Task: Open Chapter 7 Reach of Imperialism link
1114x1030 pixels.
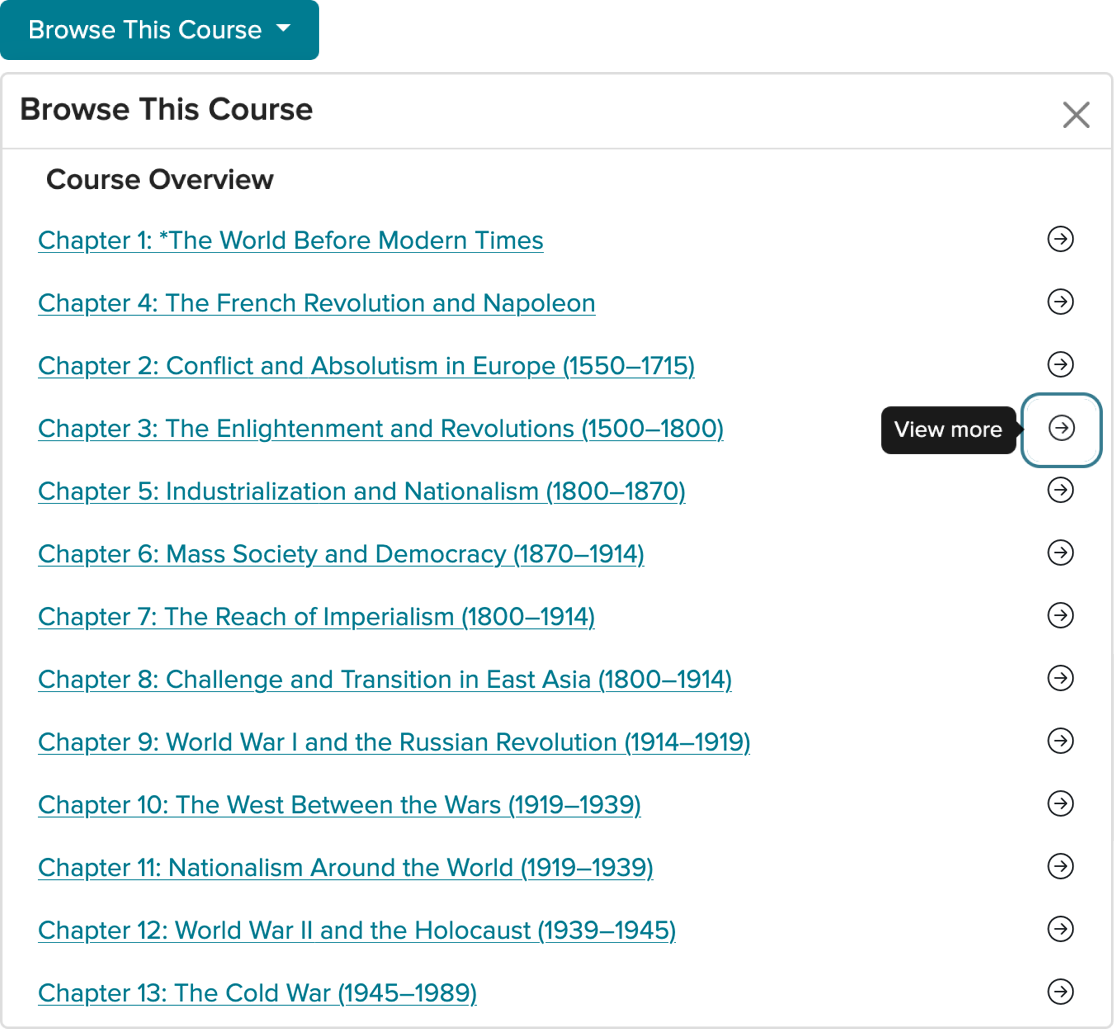Action: tap(316, 617)
